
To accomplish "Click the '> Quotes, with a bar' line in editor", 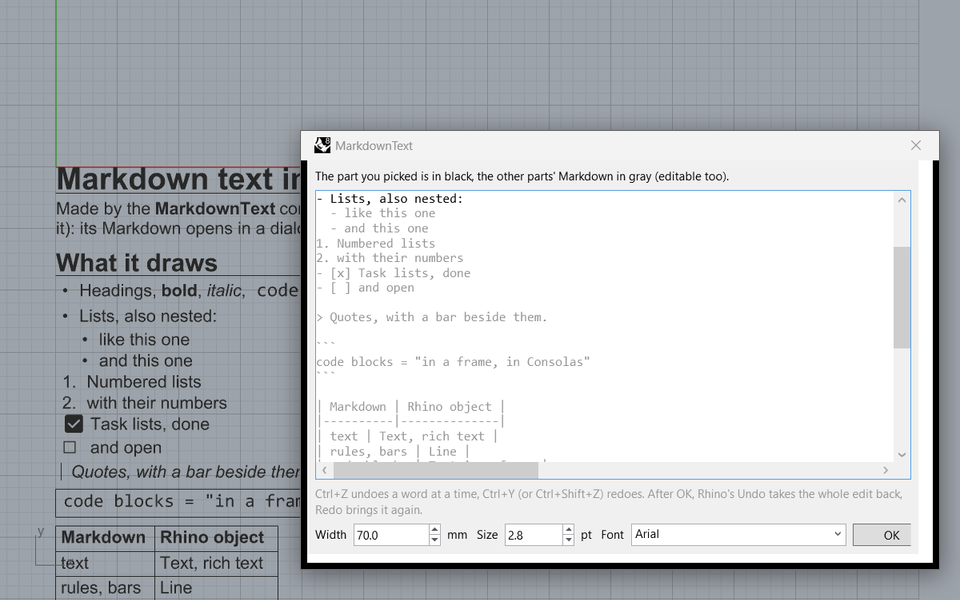I will pyautogui.click(x=432, y=317).
